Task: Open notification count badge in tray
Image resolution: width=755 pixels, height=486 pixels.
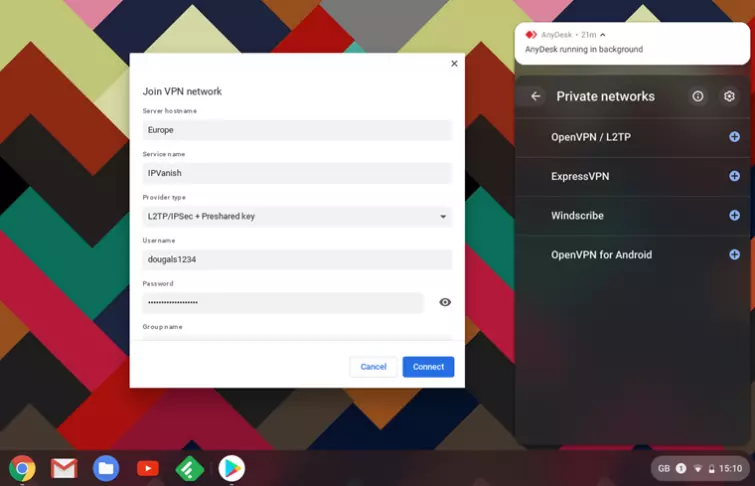Action: [681, 468]
